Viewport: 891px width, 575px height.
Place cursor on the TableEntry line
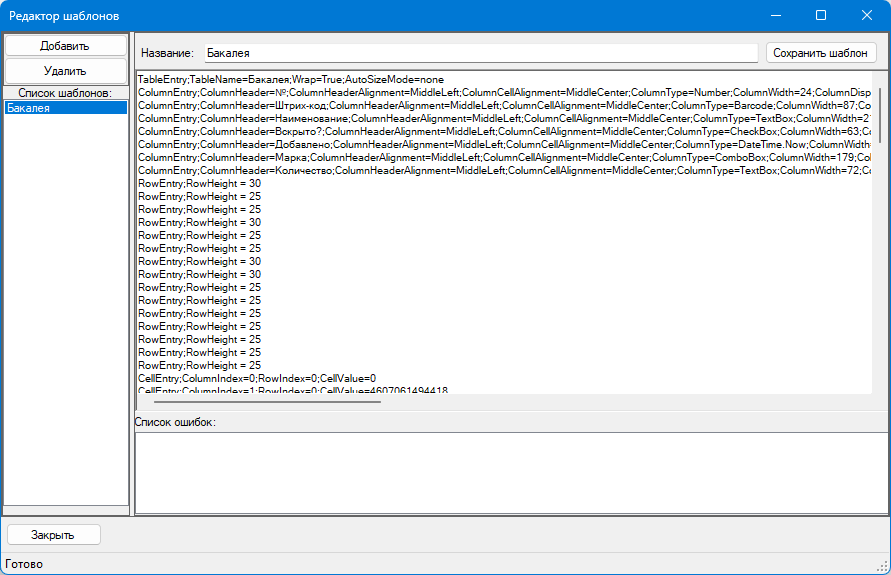[290, 79]
